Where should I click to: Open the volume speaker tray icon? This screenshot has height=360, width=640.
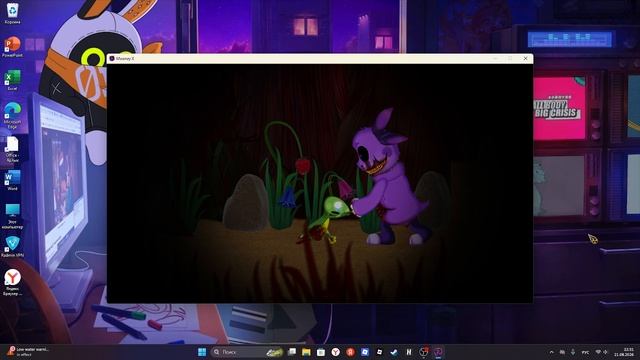605,352
